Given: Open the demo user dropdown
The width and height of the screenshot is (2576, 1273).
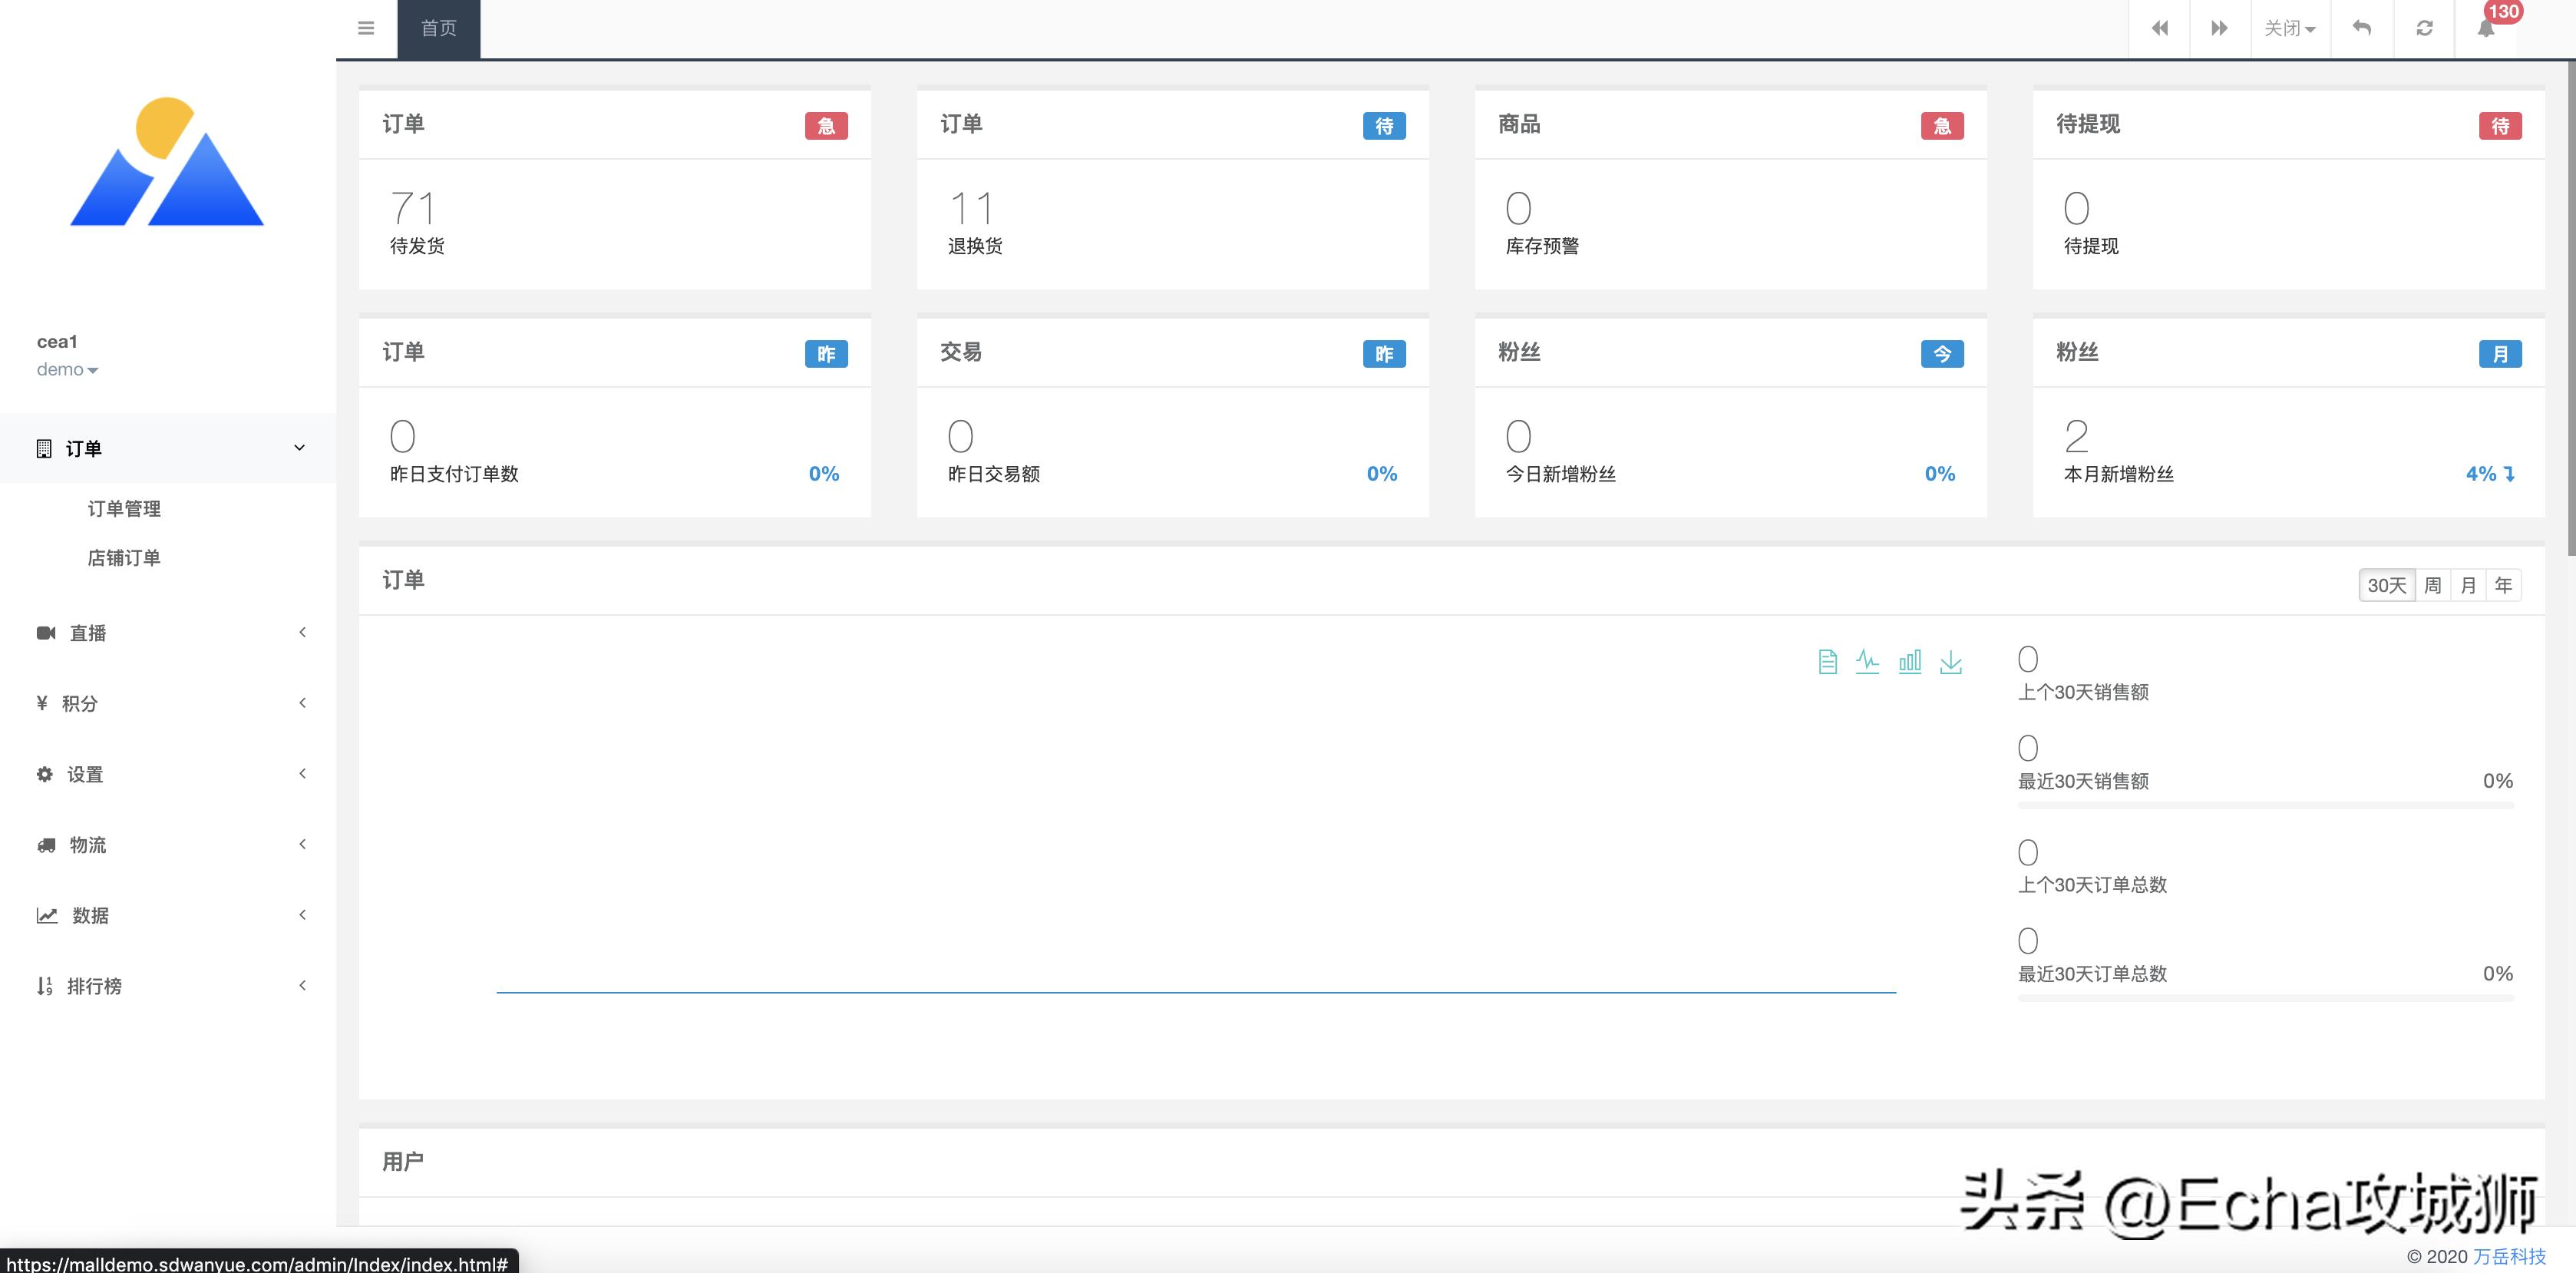Looking at the screenshot, I should [67, 370].
